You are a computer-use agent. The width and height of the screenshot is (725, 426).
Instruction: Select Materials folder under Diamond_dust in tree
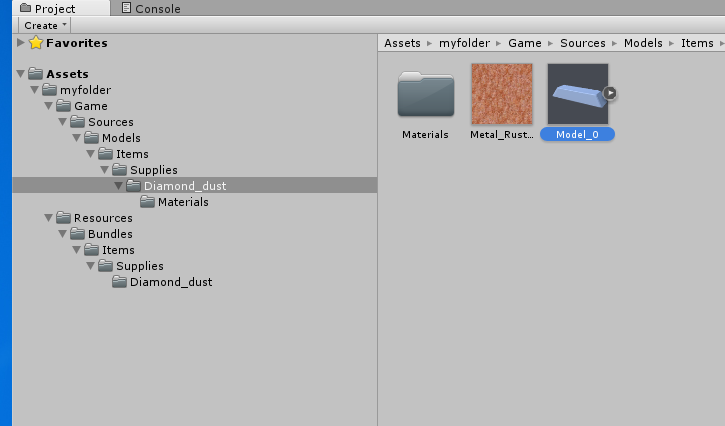tap(183, 202)
